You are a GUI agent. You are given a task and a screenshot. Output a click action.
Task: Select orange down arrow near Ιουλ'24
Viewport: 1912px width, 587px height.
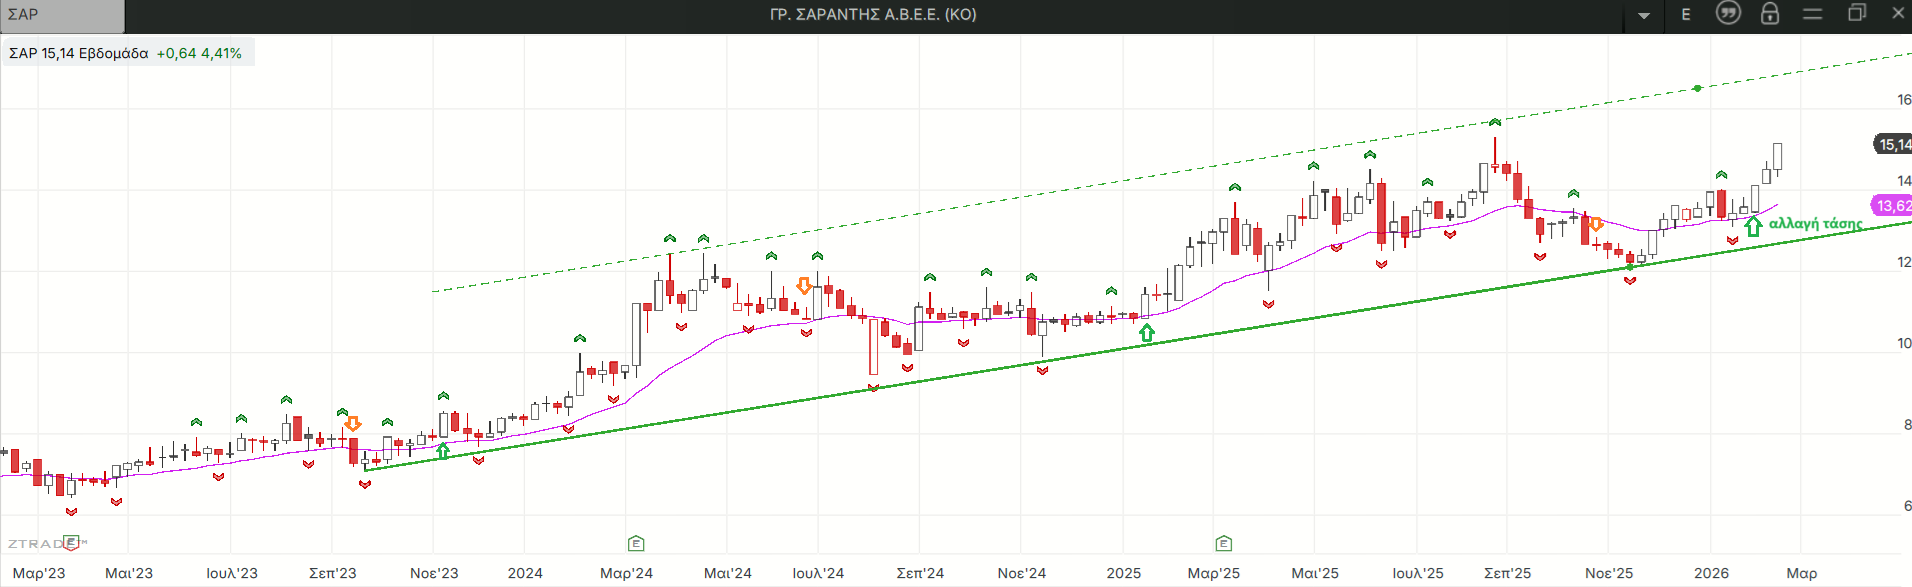[804, 286]
